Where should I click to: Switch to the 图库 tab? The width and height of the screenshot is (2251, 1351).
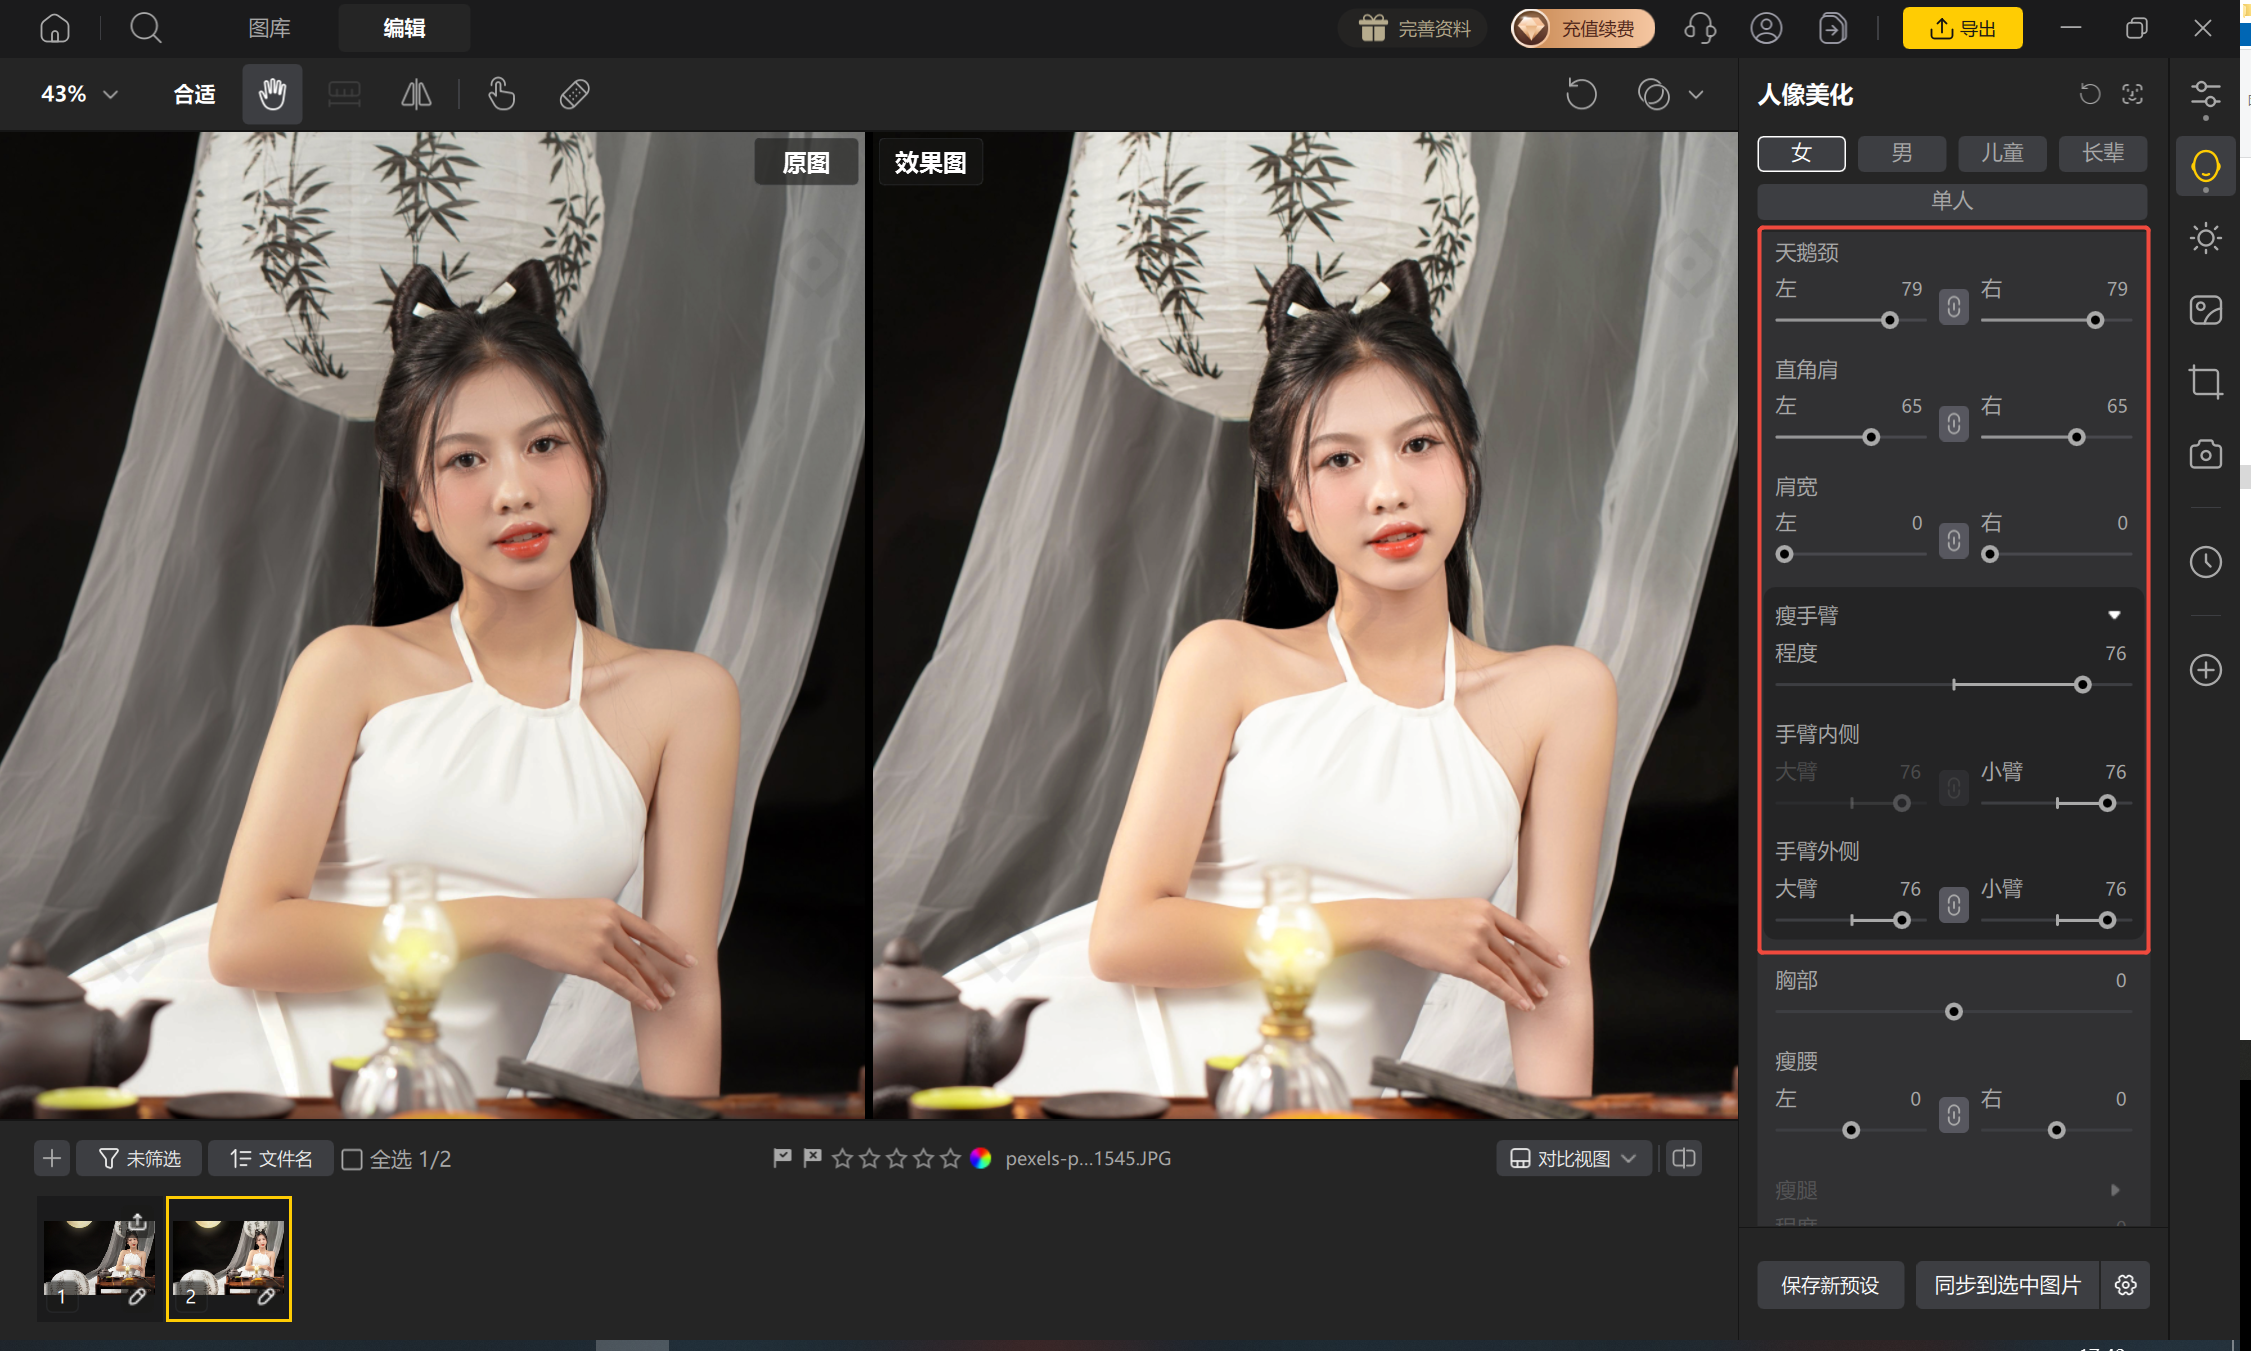[269, 28]
